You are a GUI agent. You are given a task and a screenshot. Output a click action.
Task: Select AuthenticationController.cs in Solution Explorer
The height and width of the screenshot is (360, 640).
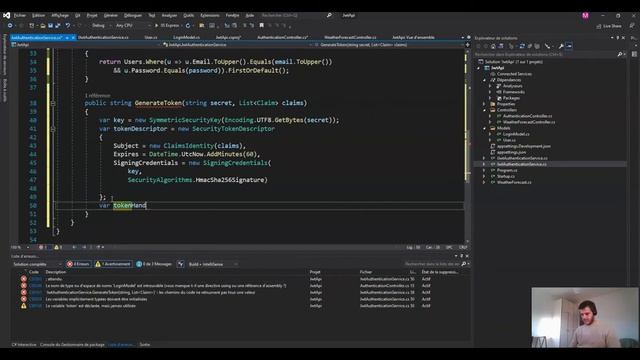click(527, 116)
